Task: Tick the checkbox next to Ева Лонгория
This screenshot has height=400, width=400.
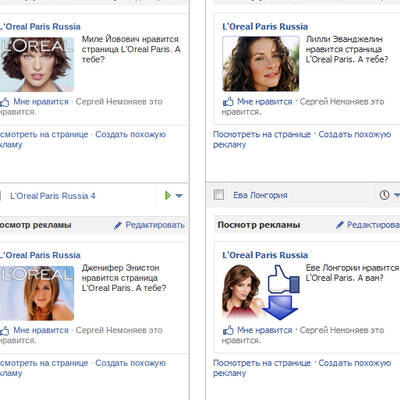Action: click(219, 195)
